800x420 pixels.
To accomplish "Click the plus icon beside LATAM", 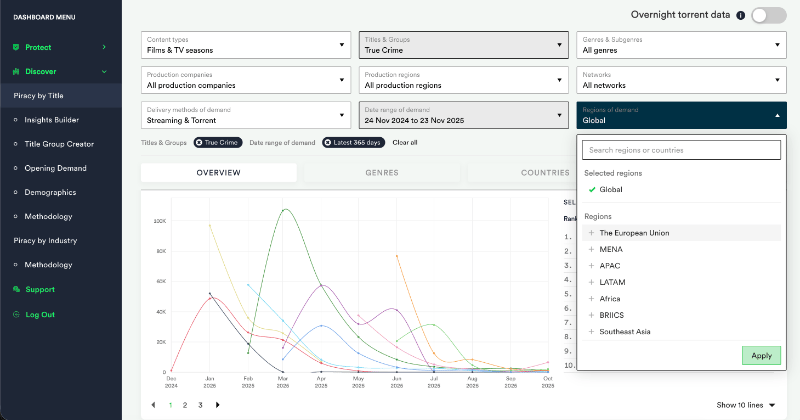I will (x=591, y=282).
